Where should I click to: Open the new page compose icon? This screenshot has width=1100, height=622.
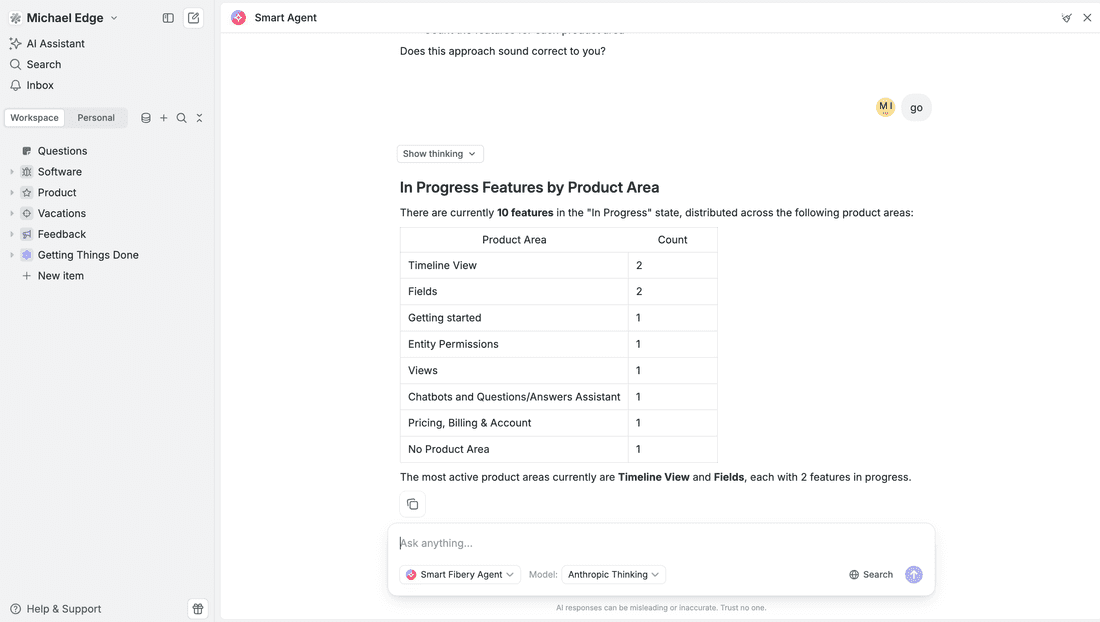194,18
